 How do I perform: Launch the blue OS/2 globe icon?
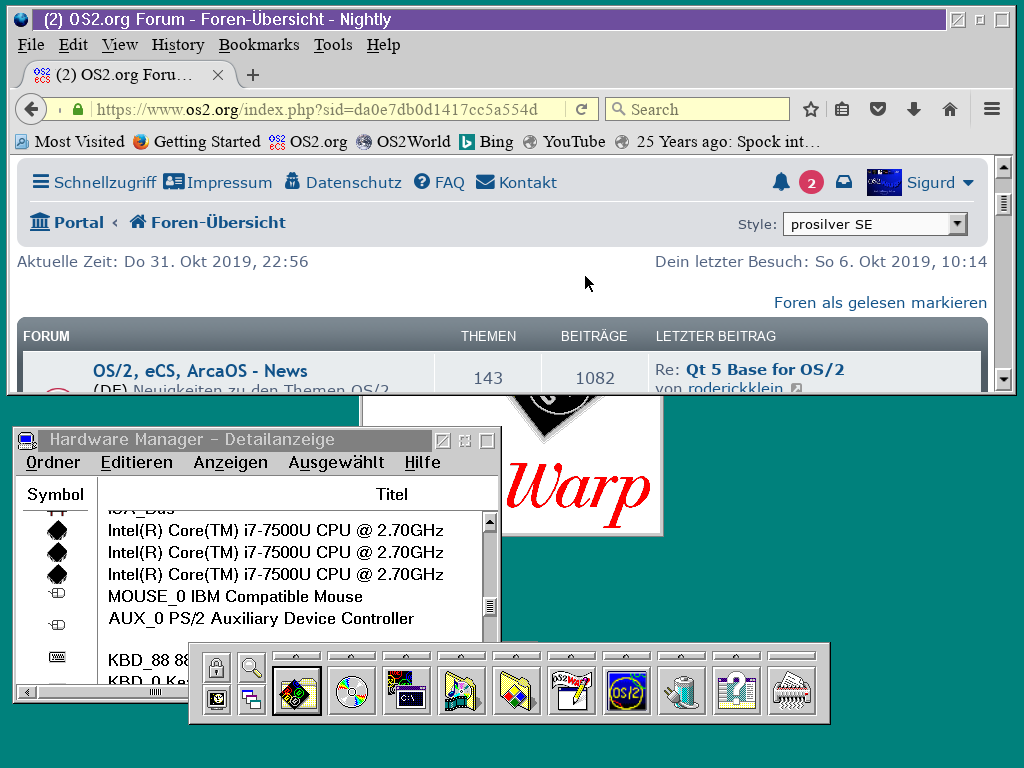[x=626, y=692]
